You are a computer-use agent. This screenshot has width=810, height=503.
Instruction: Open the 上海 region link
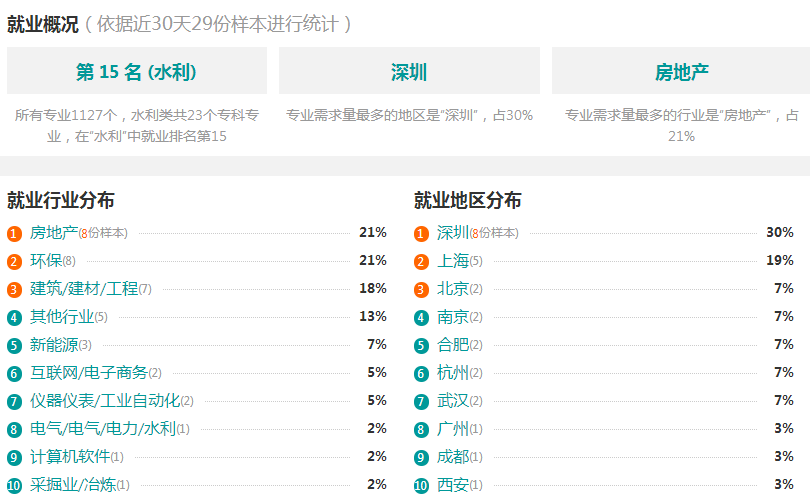click(453, 261)
